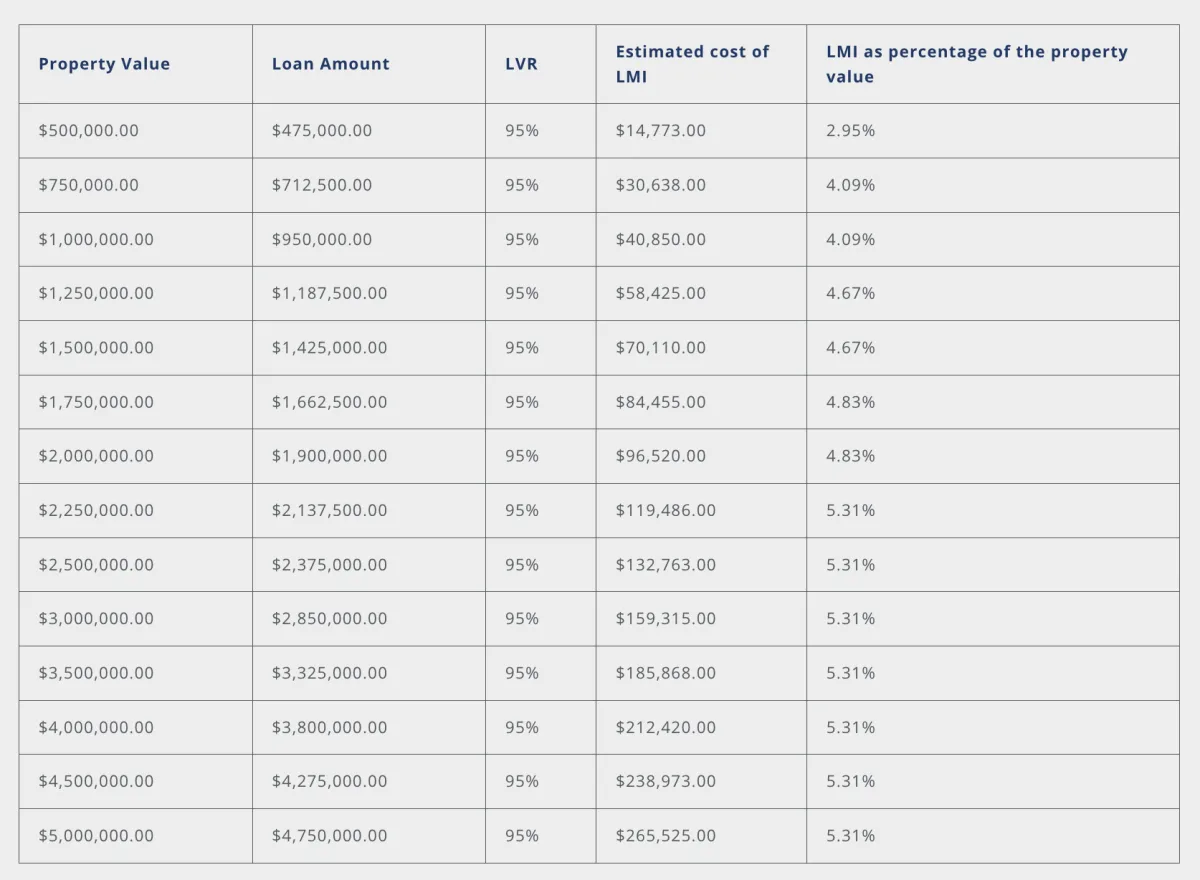Click the $119,486.00 LMI cost cell
The height and width of the screenshot is (880, 1200).
tap(665, 510)
